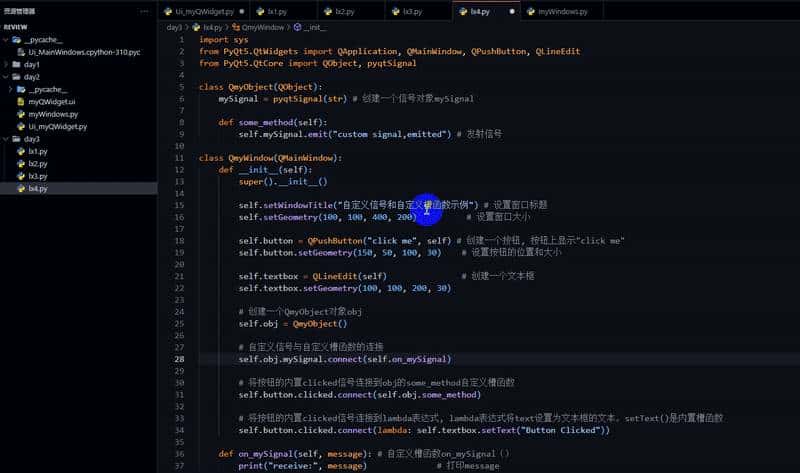Switch to the myWindows.py editor tab
The height and width of the screenshot is (473, 800).
(x=563, y=11)
